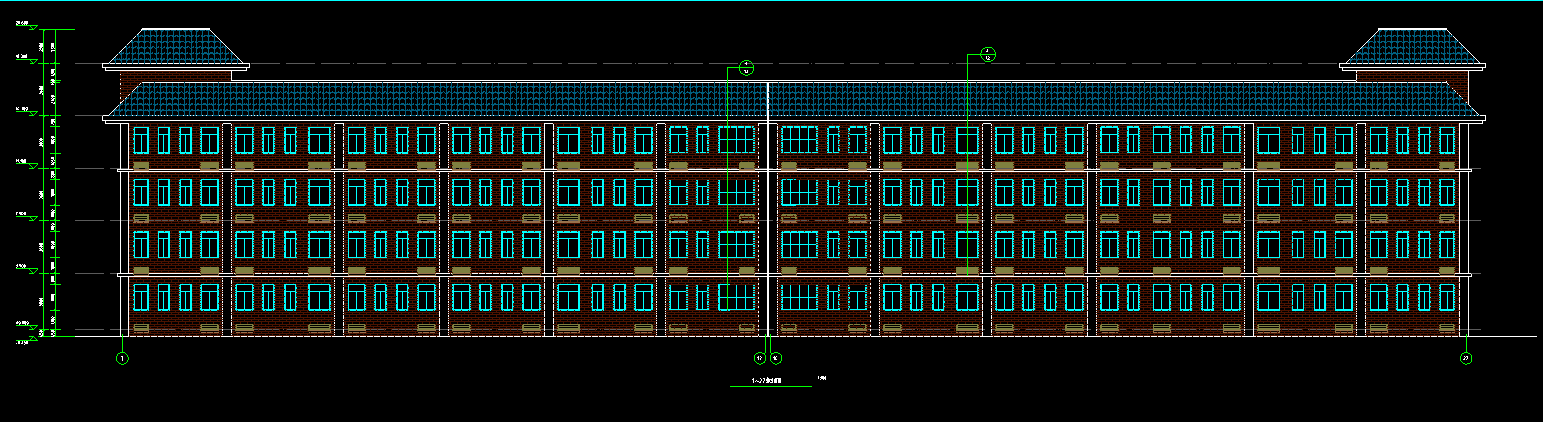The width and height of the screenshot is (1543, 422).
Task: Click the right bubble of the center axis pair
Action: click(x=775, y=357)
